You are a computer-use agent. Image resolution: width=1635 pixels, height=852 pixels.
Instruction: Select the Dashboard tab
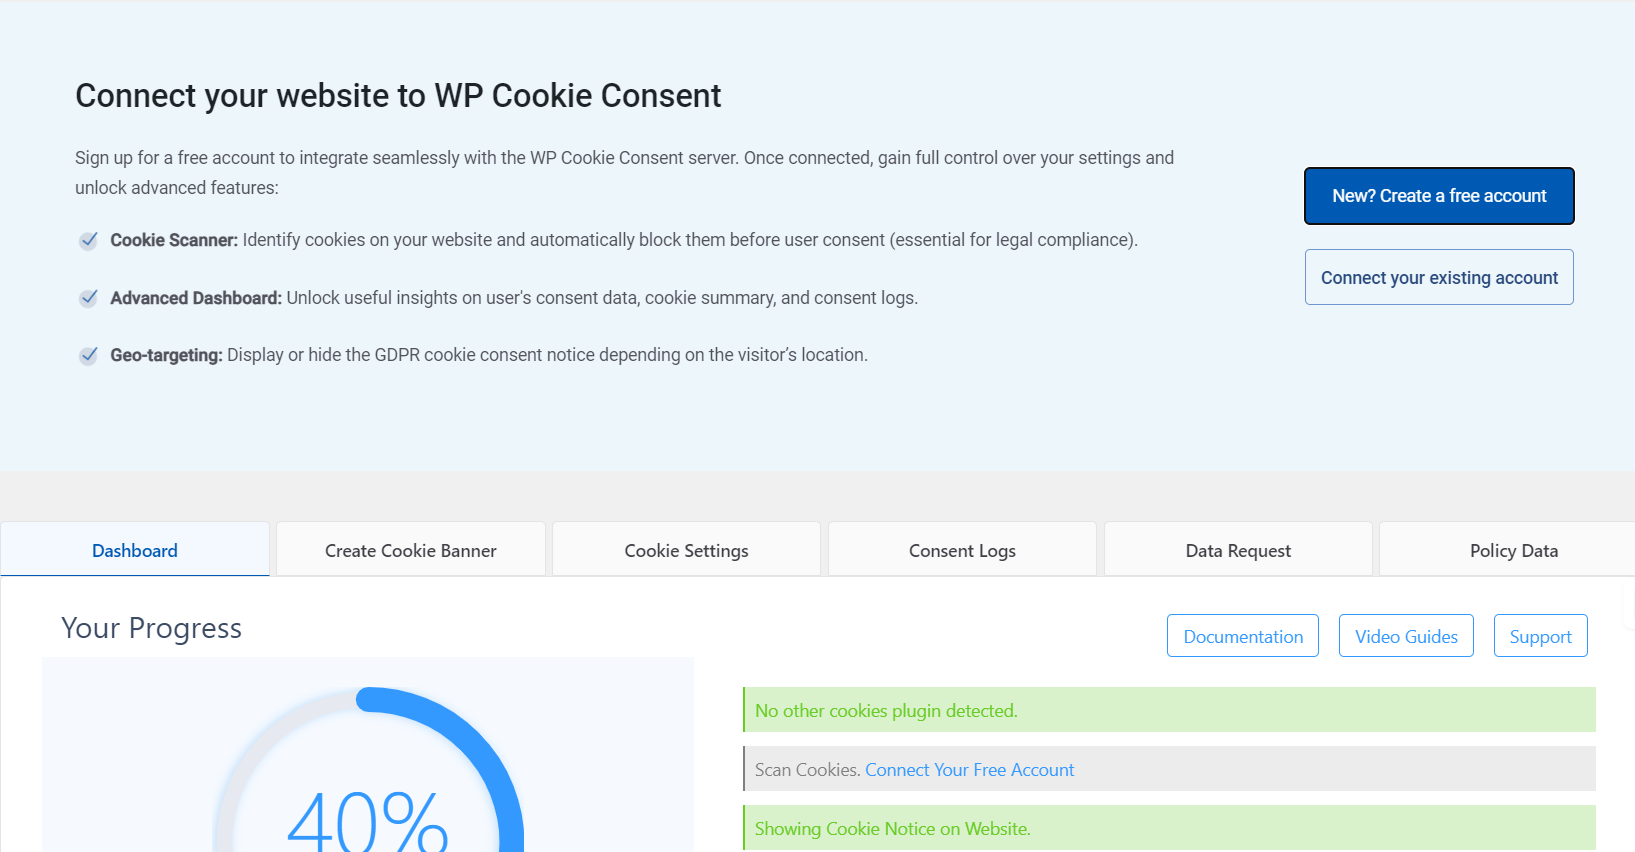(135, 550)
